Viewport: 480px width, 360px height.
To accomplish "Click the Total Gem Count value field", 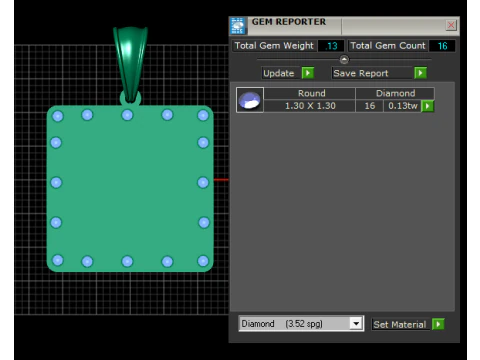I will (442, 46).
